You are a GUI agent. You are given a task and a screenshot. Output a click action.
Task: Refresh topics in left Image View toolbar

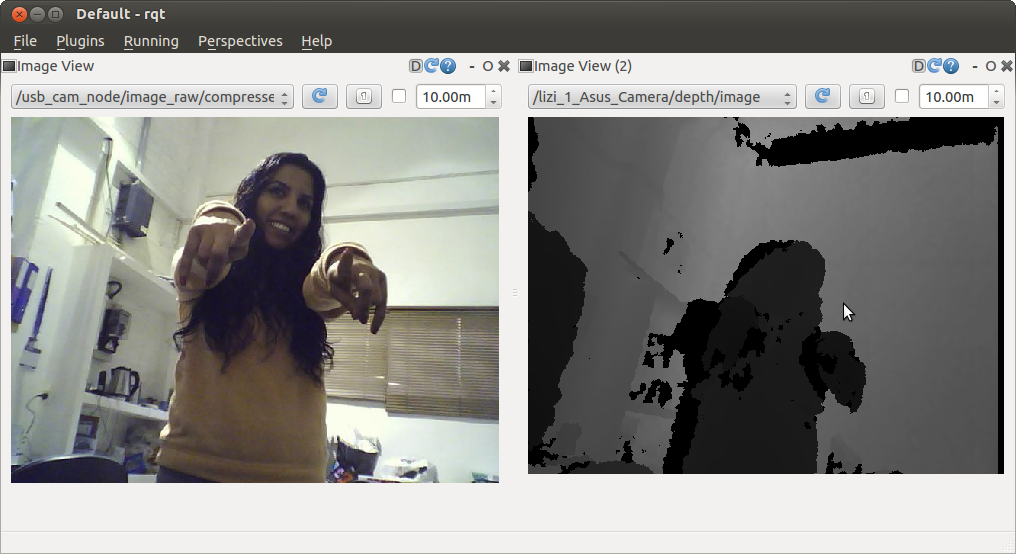pyautogui.click(x=319, y=97)
